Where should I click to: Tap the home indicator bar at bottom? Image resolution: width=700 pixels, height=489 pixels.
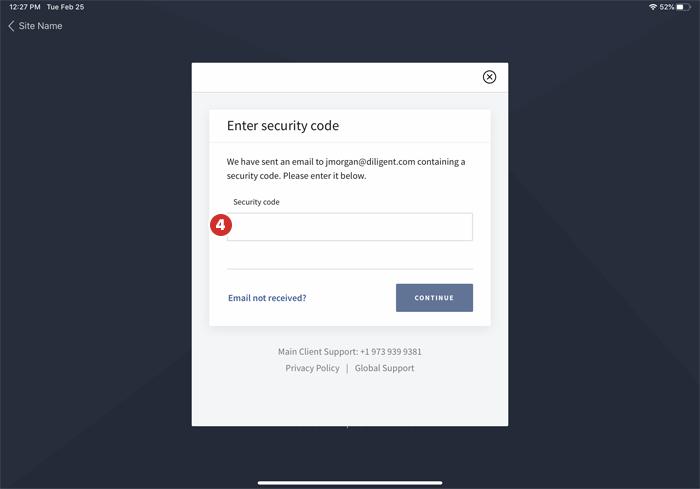tap(350, 483)
